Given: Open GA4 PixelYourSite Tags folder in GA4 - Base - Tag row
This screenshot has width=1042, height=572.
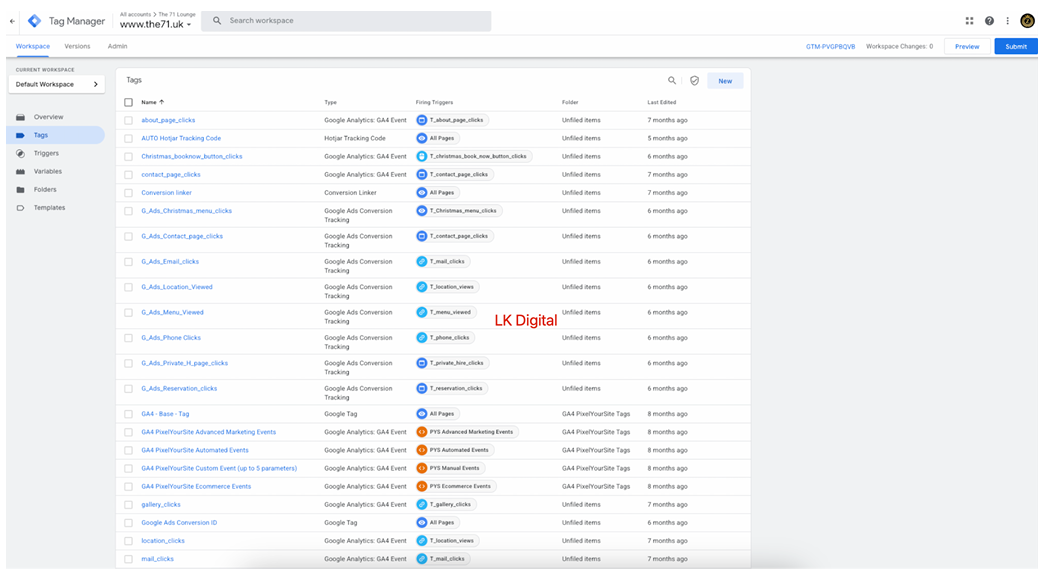Looking at the screenshot, I should coord(595,414).
